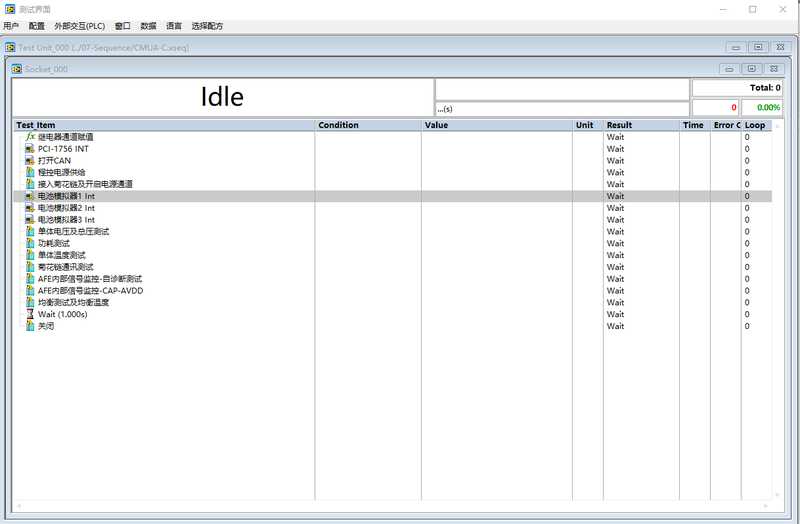Open the 数据 menu
The image size is (800, 524).
pos(148,26)
